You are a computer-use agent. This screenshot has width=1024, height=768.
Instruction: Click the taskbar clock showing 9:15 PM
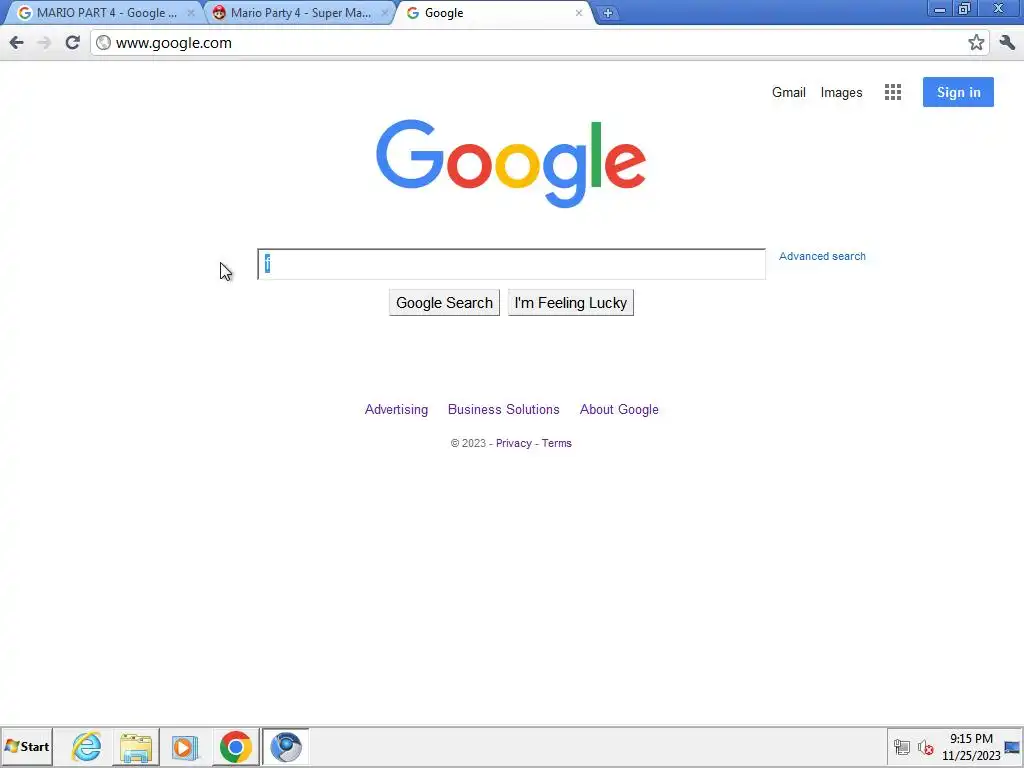coord(971,747)
